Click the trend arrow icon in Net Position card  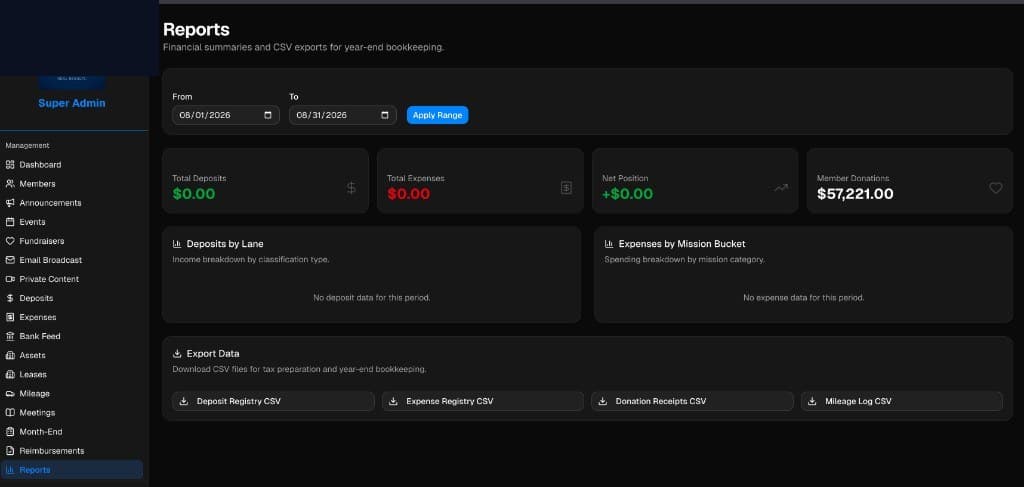tap(781, 188)
